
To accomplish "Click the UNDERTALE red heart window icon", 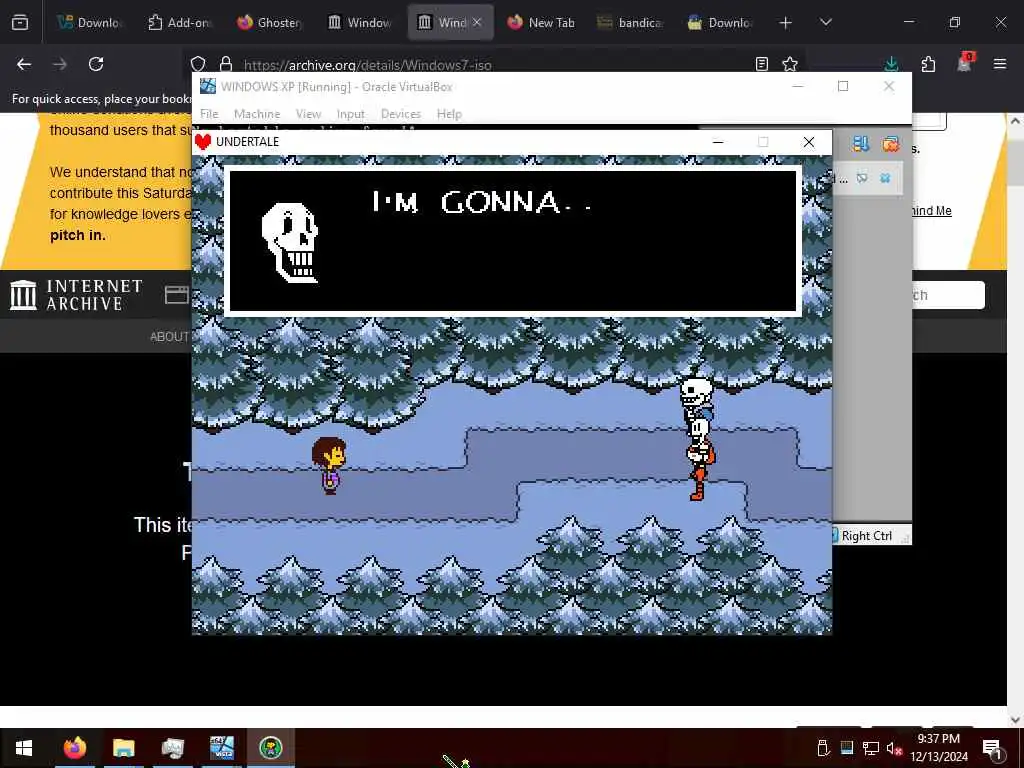I will [203, 142].
